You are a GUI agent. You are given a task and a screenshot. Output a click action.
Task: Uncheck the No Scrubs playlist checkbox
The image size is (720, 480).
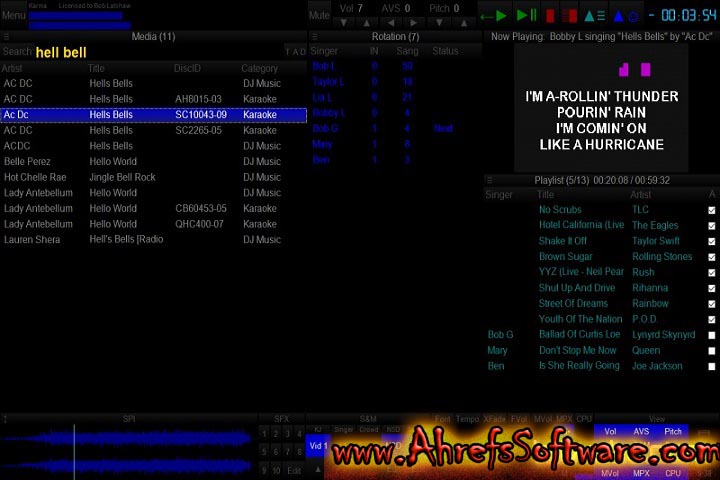point(712,210)
